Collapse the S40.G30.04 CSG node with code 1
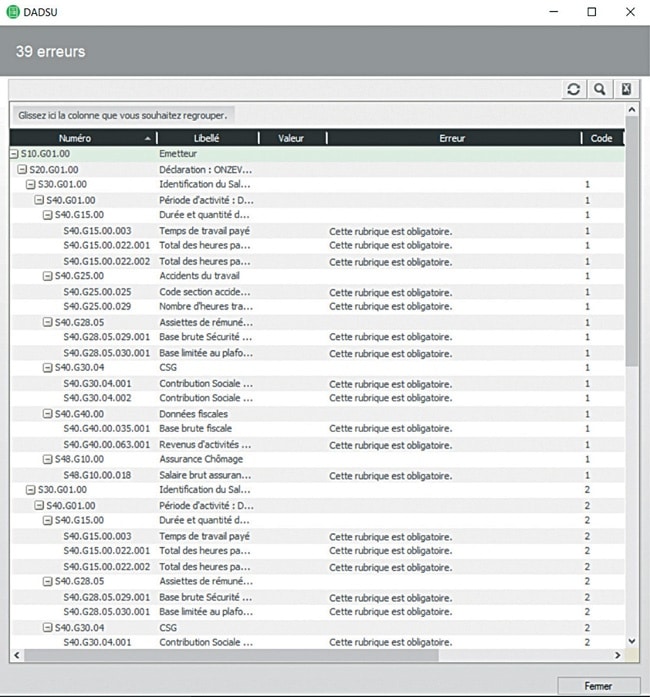Image resolution: width=650 pixels, height=697 pixels. (48, 367)
